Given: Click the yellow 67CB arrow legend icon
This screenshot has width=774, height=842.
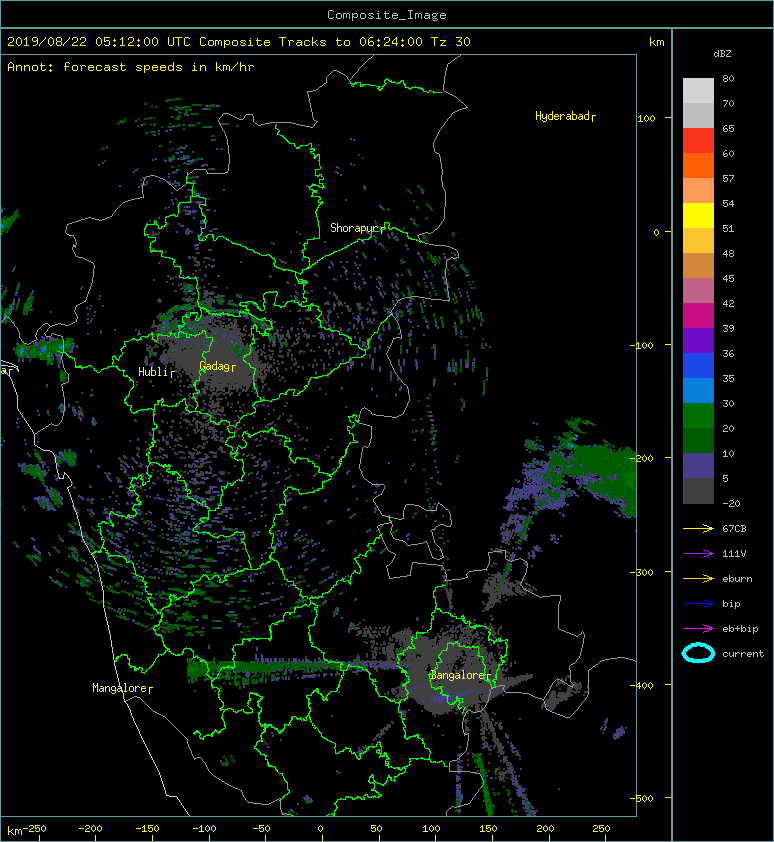Looking at the screenshot, I should (x=698, y=528).
